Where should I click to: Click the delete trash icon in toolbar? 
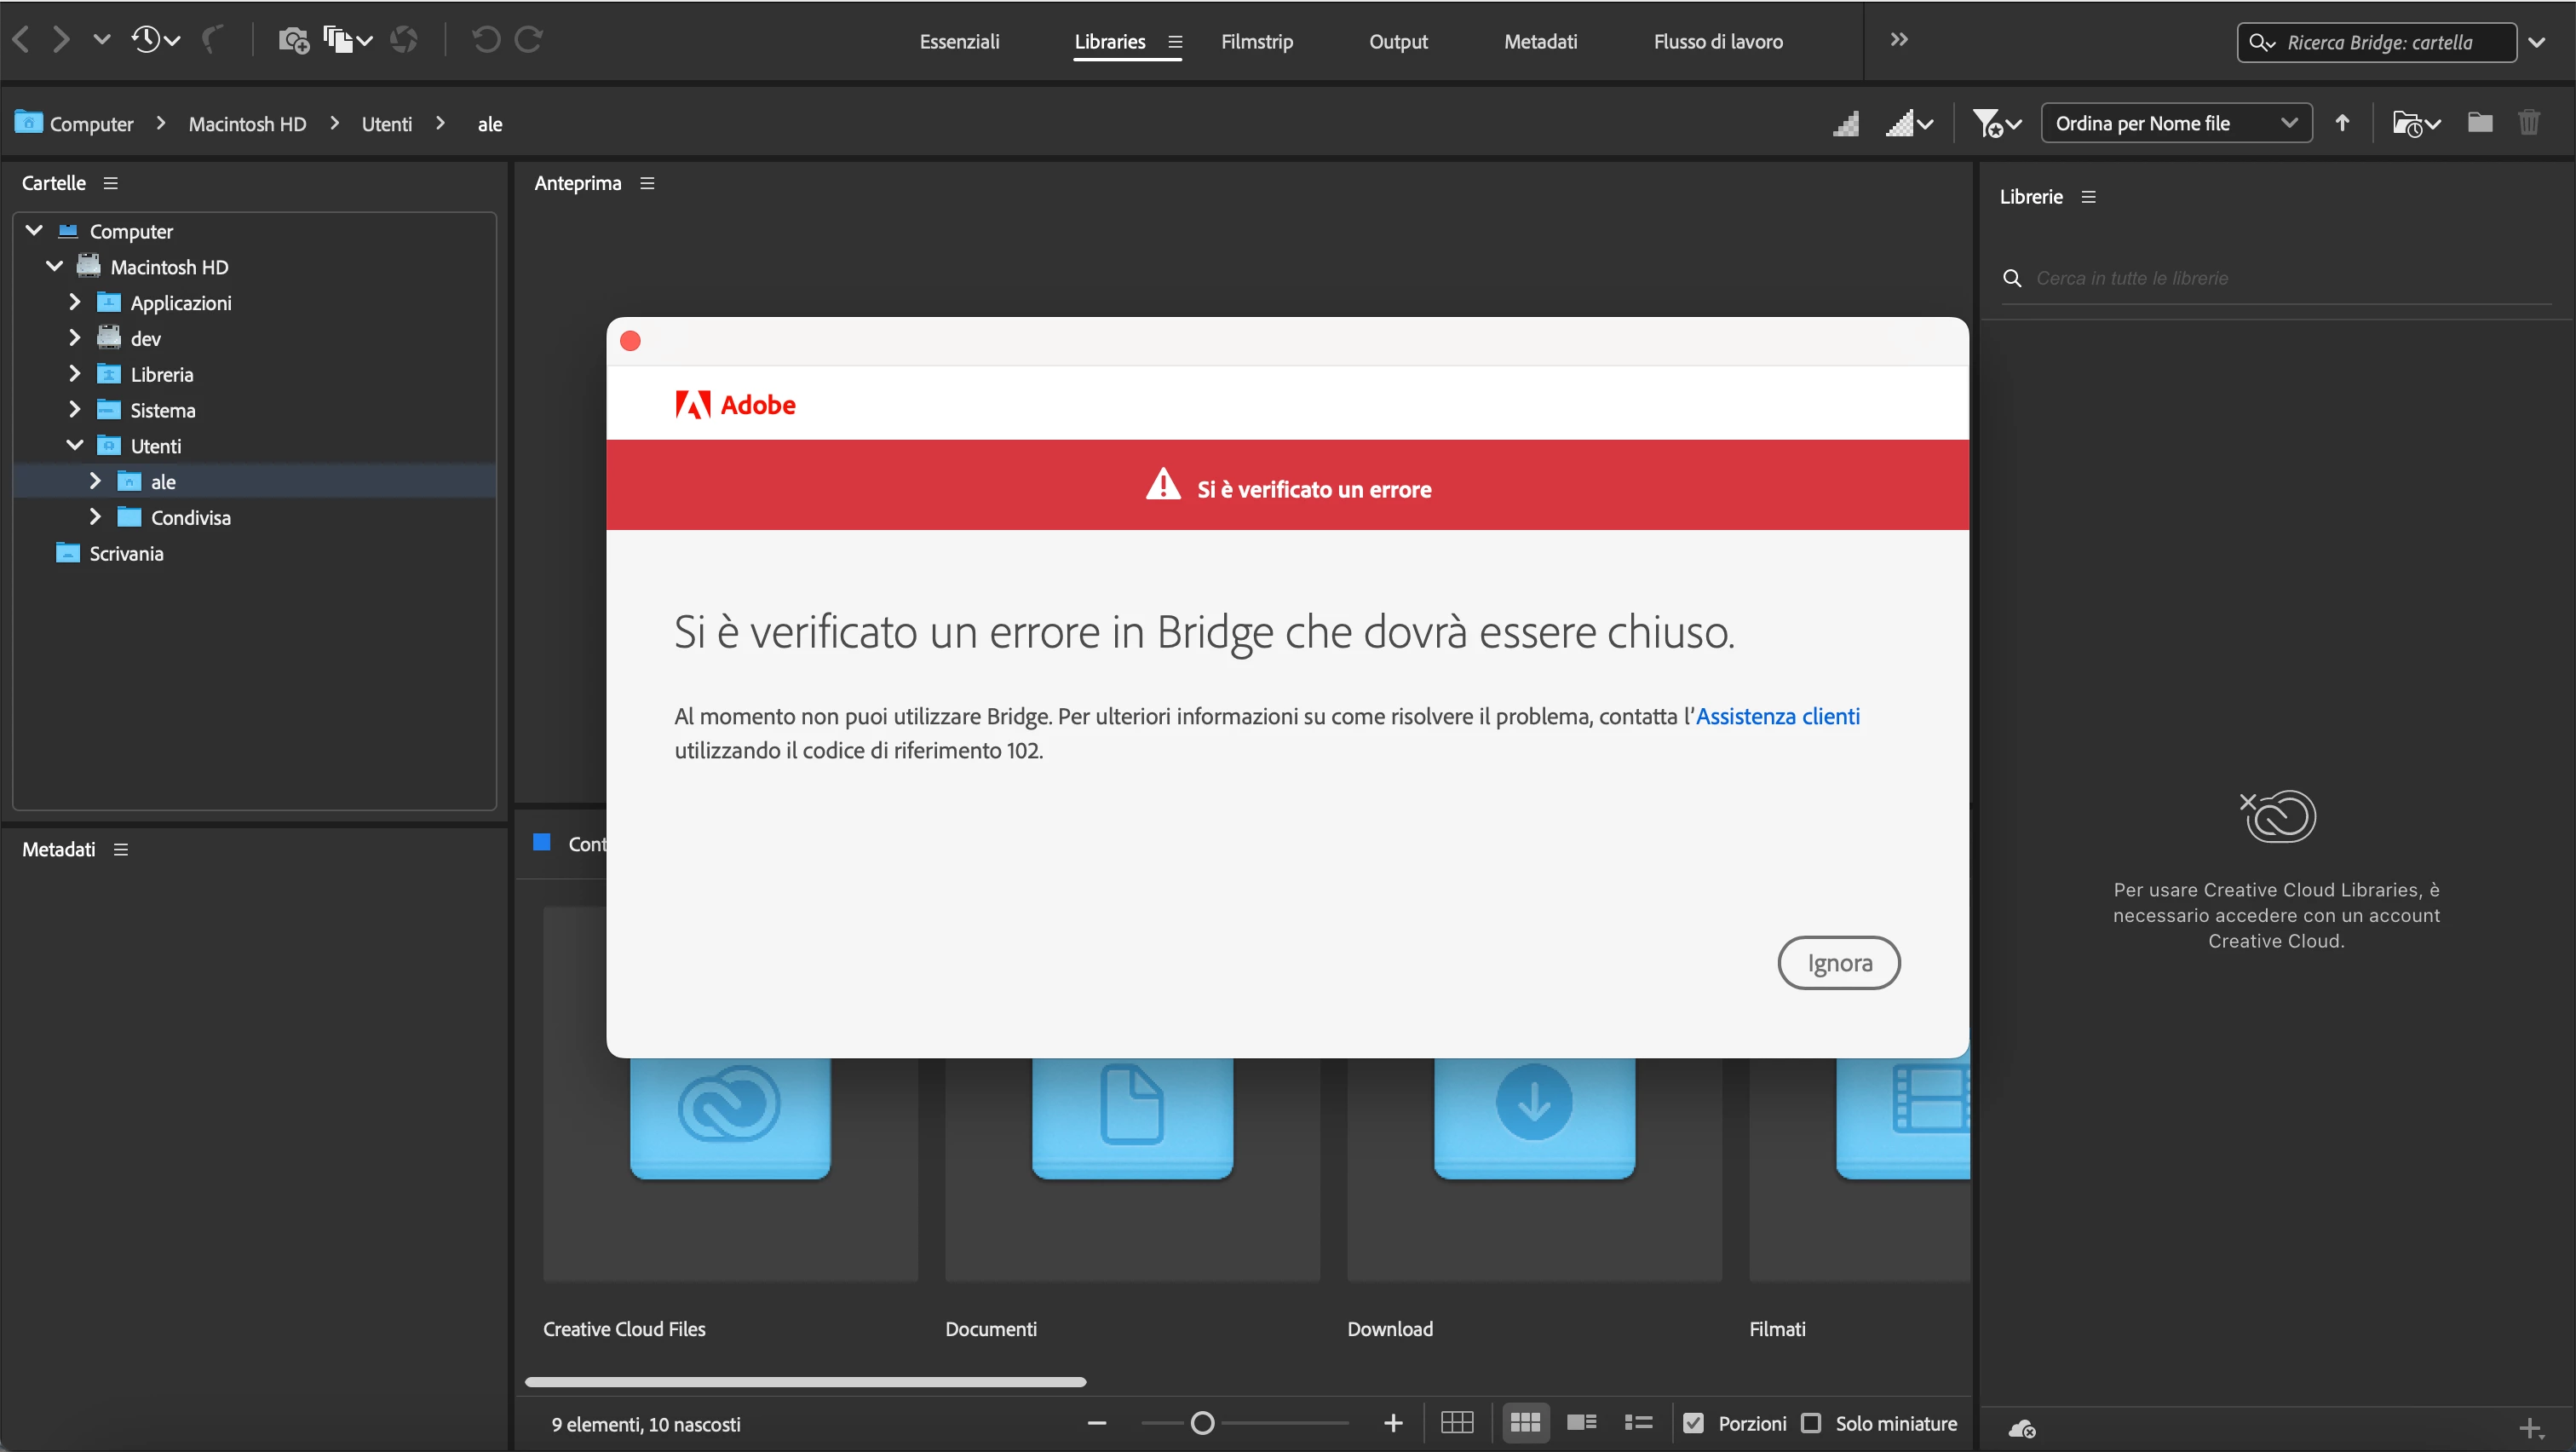tap(2528, 123)
